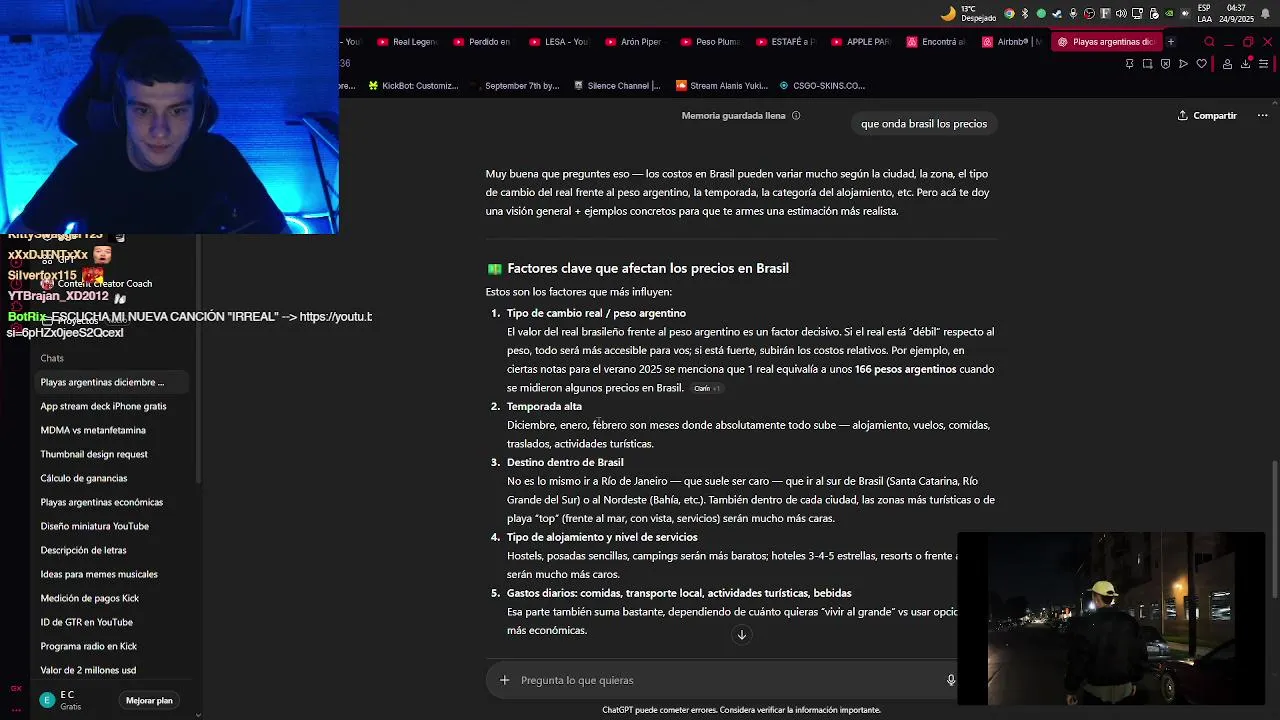The image size is (1280, 720).
Task: Click the microphone icon in system tray
Action: [1073, 13]
